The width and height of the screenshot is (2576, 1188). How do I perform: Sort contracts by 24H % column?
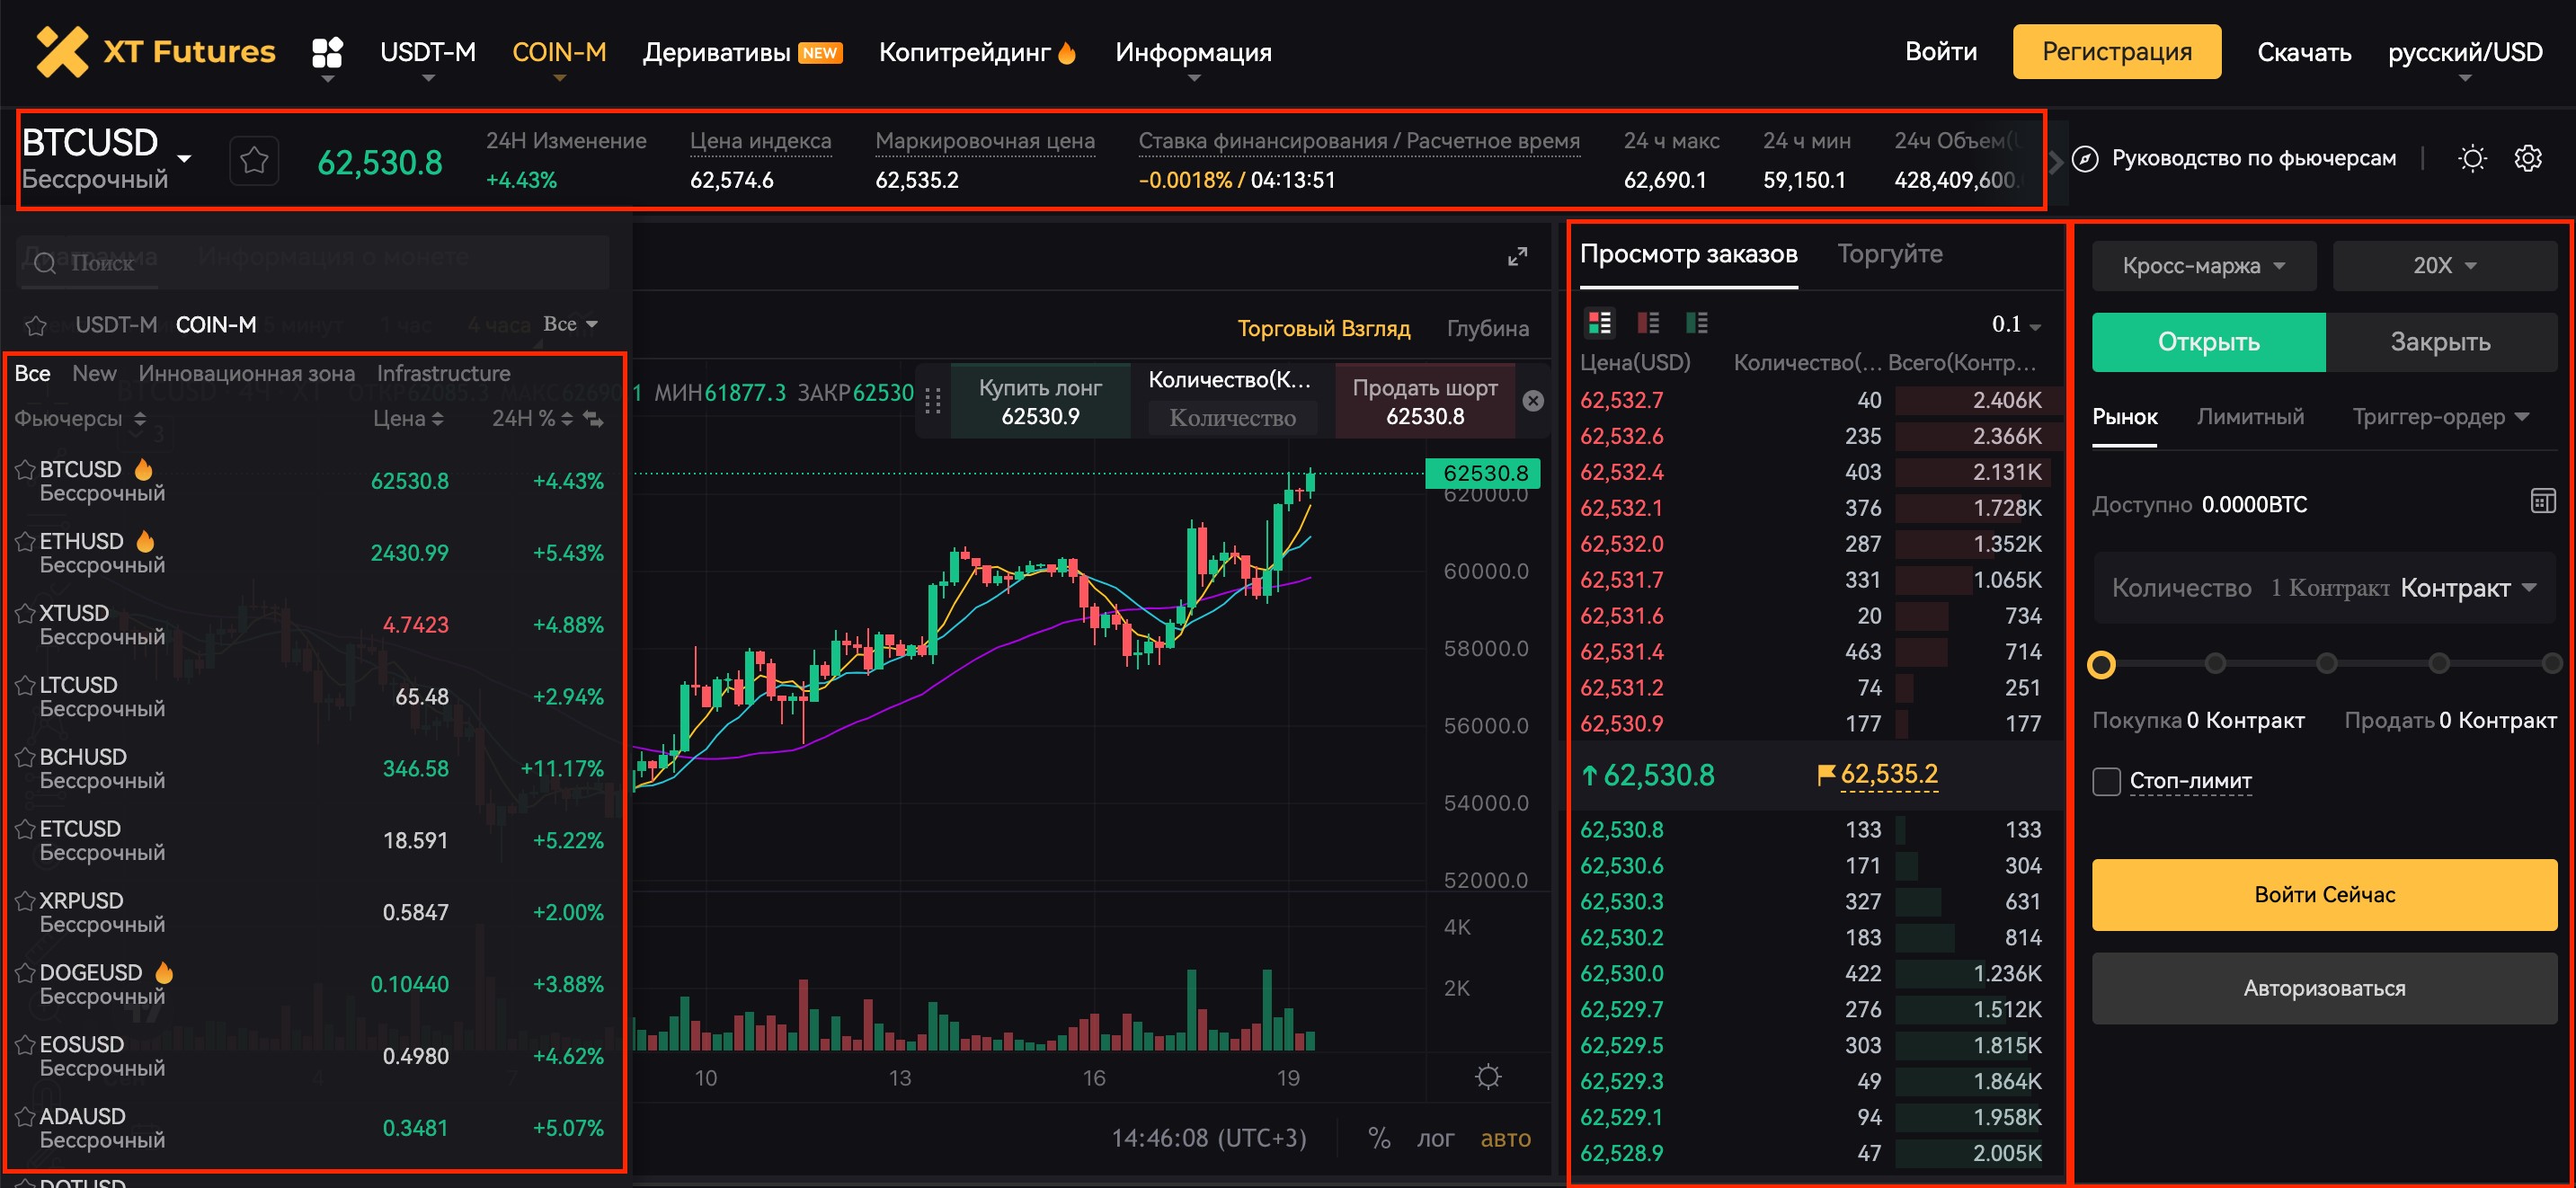(x=533, y=419)
